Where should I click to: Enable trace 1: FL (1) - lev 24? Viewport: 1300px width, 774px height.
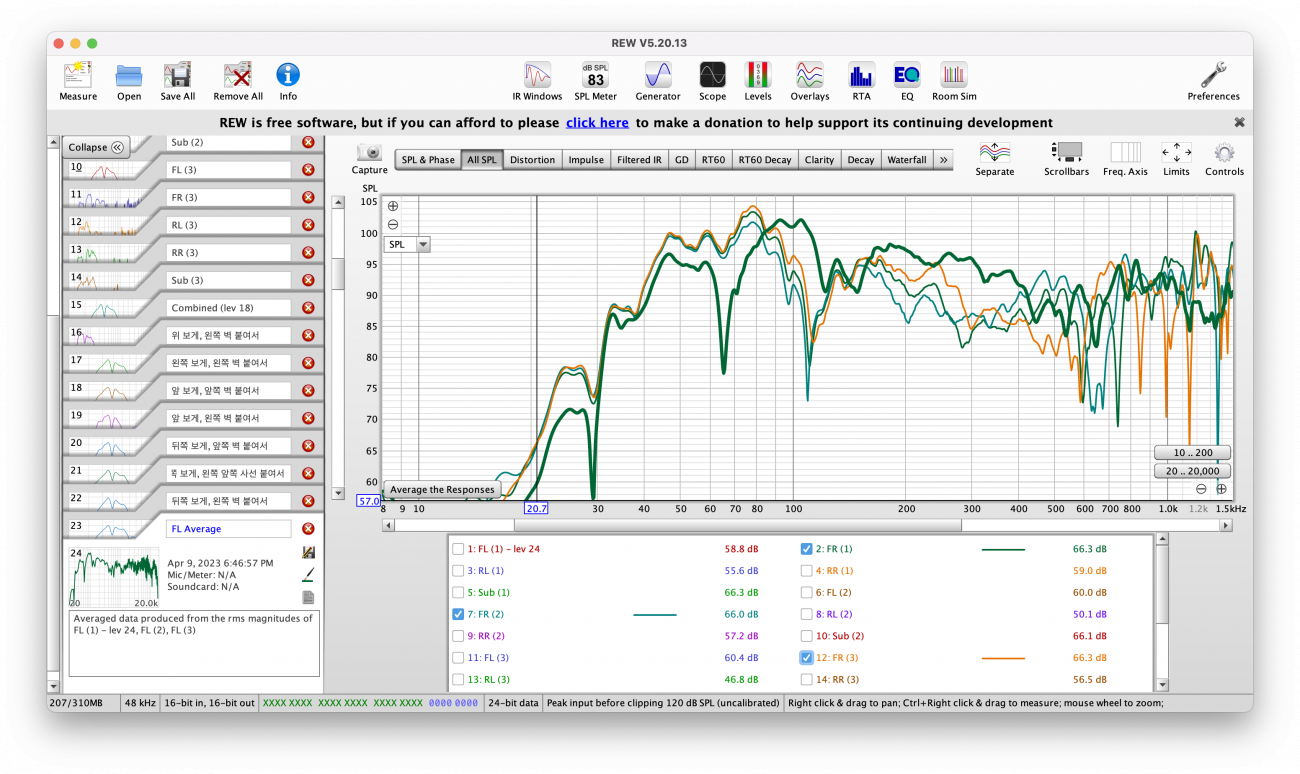pyautogui.click(x=458, y=549)
